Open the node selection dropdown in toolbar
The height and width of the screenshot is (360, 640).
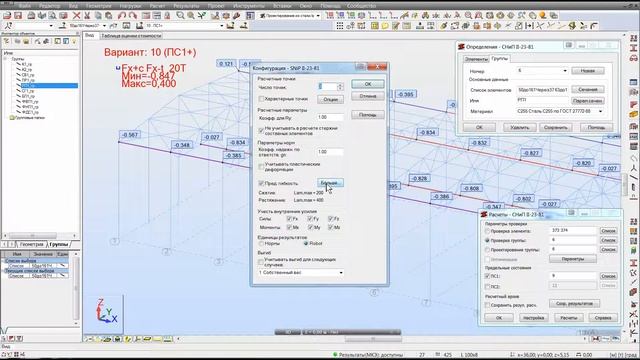pos(51,26)
